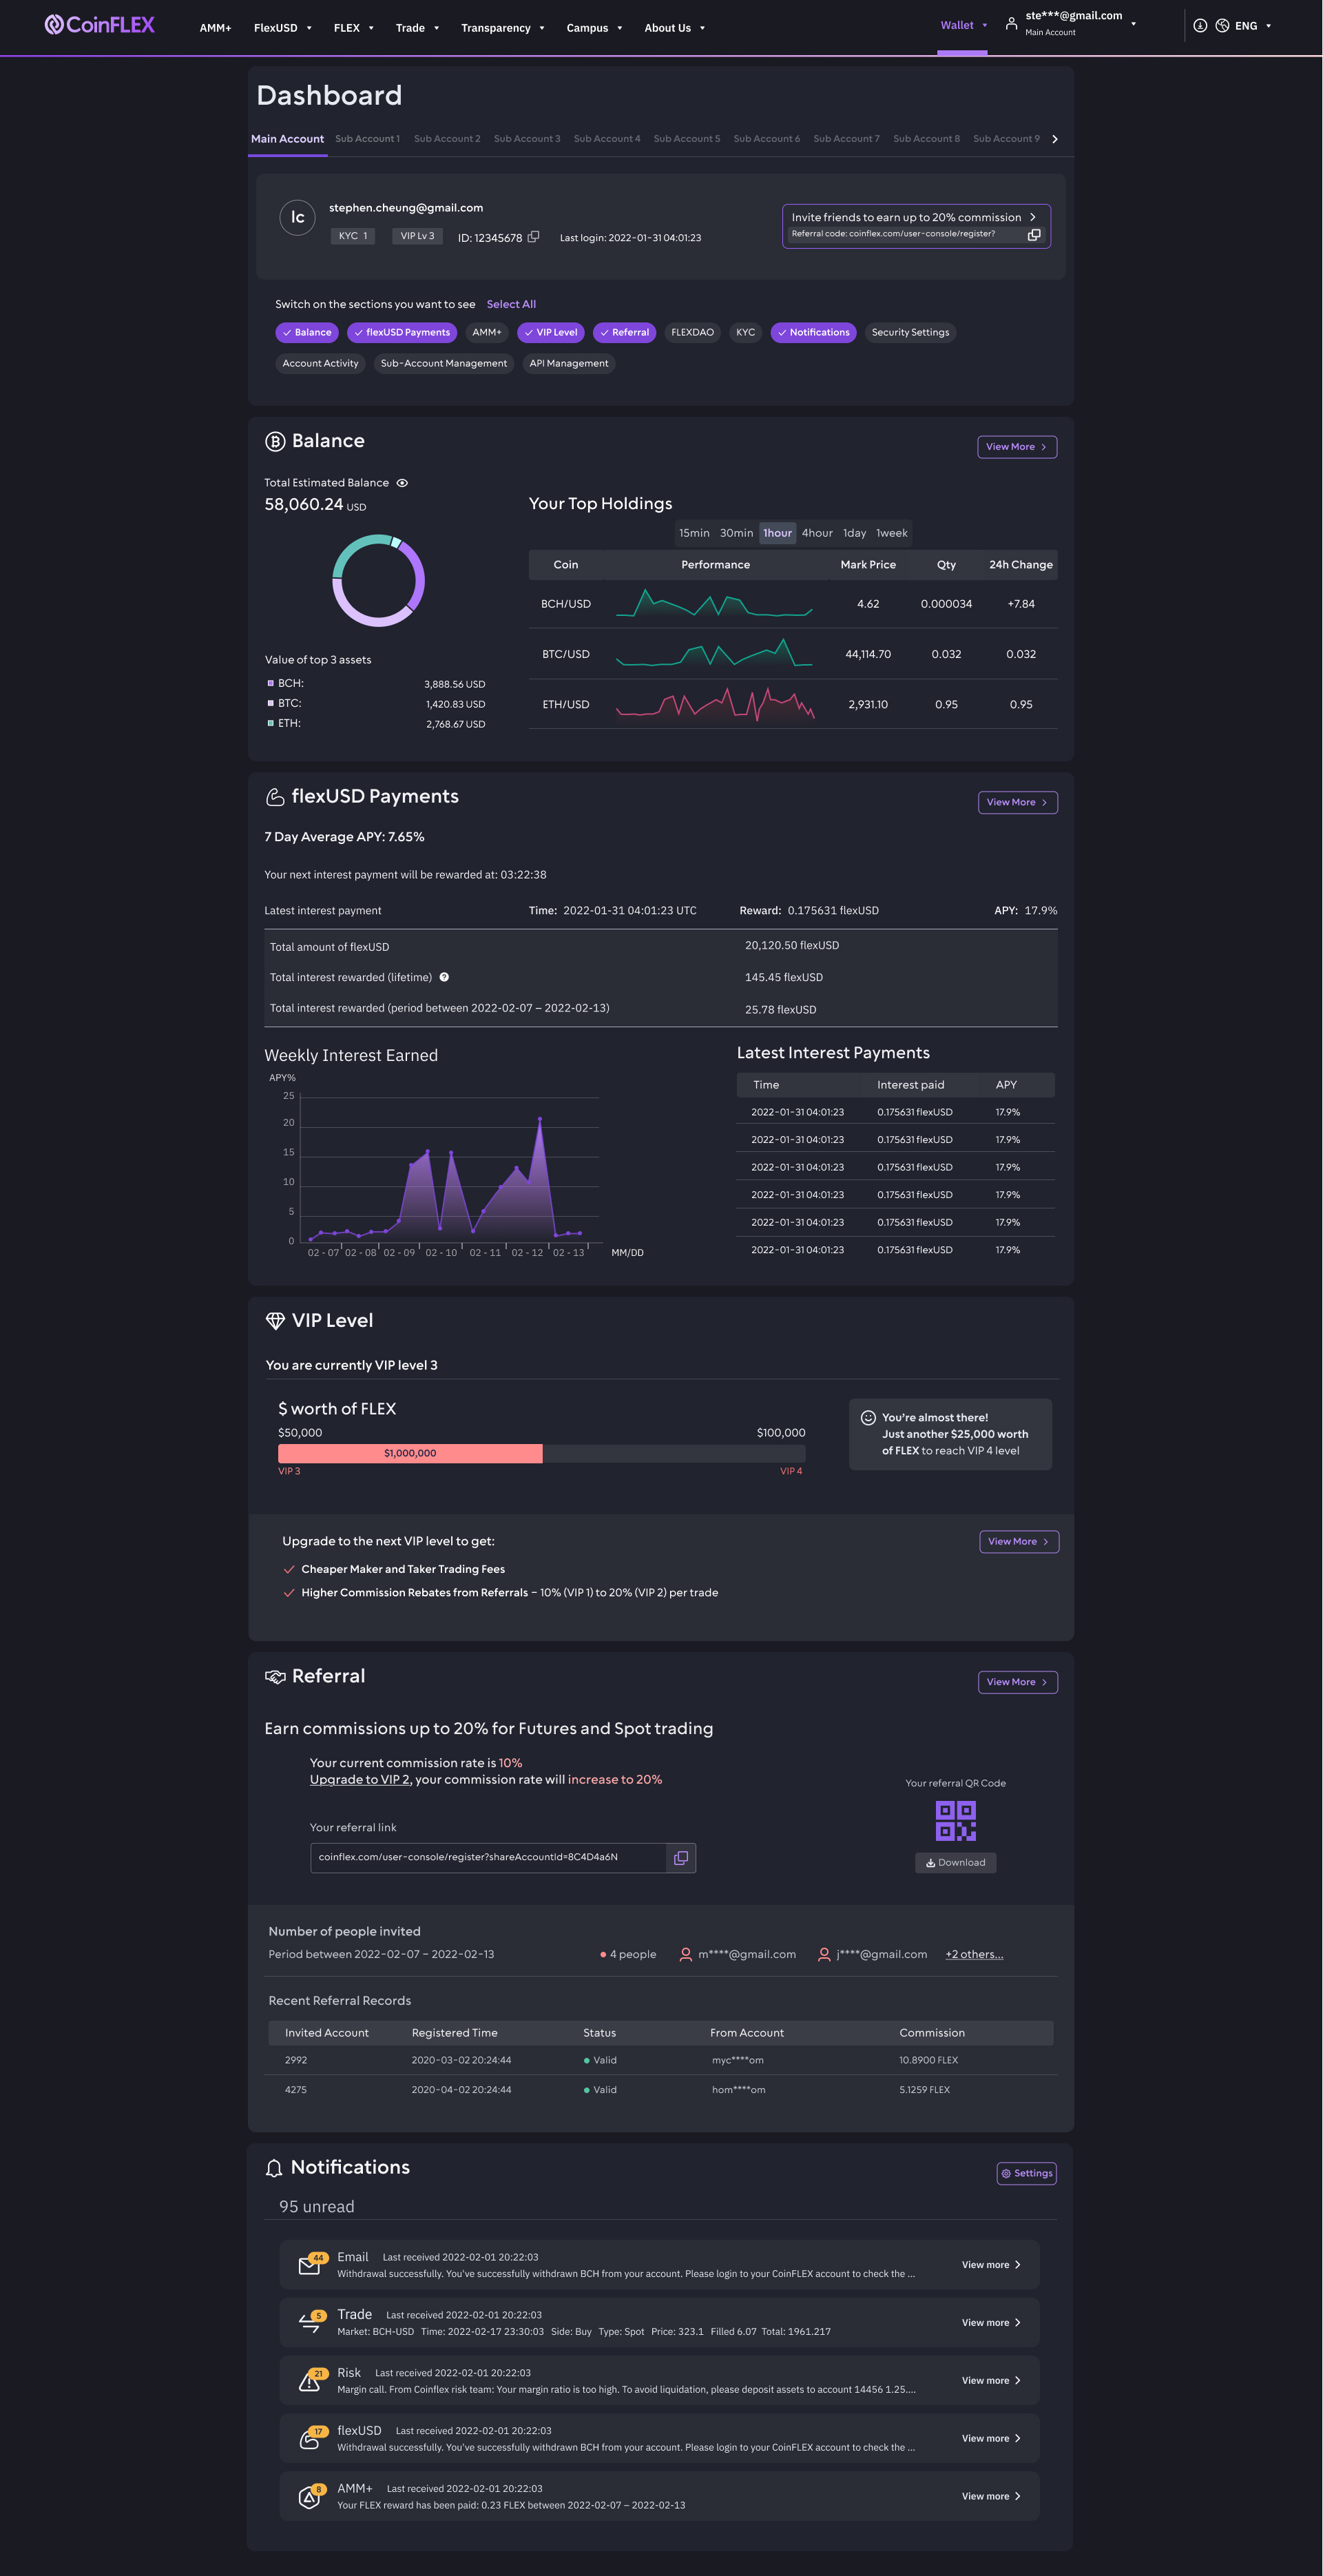Open notification Settings gear

tap(1026, 2173)
